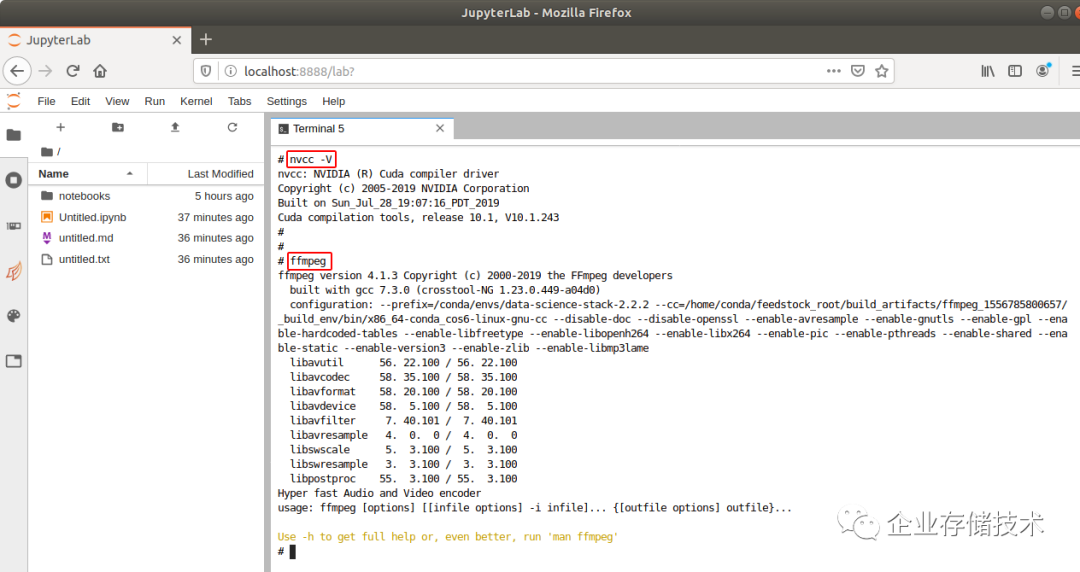
Task: Create new launcher with plus icon
Action: [x=61, y=127]
